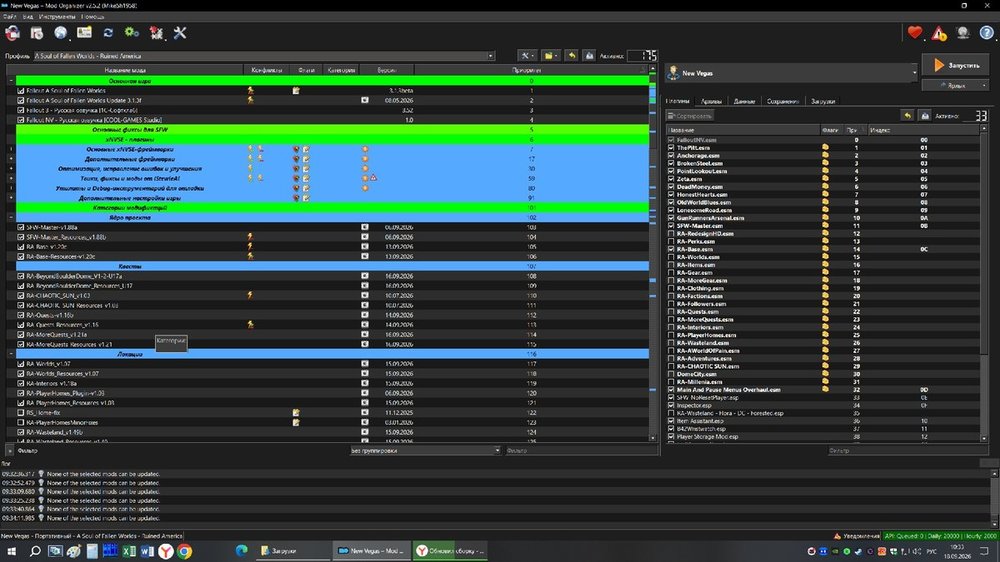The height and width of the screenshot is (562, 1000).
Task: Click restore backup arrow above mod list
Action: [x=571, y=56]
